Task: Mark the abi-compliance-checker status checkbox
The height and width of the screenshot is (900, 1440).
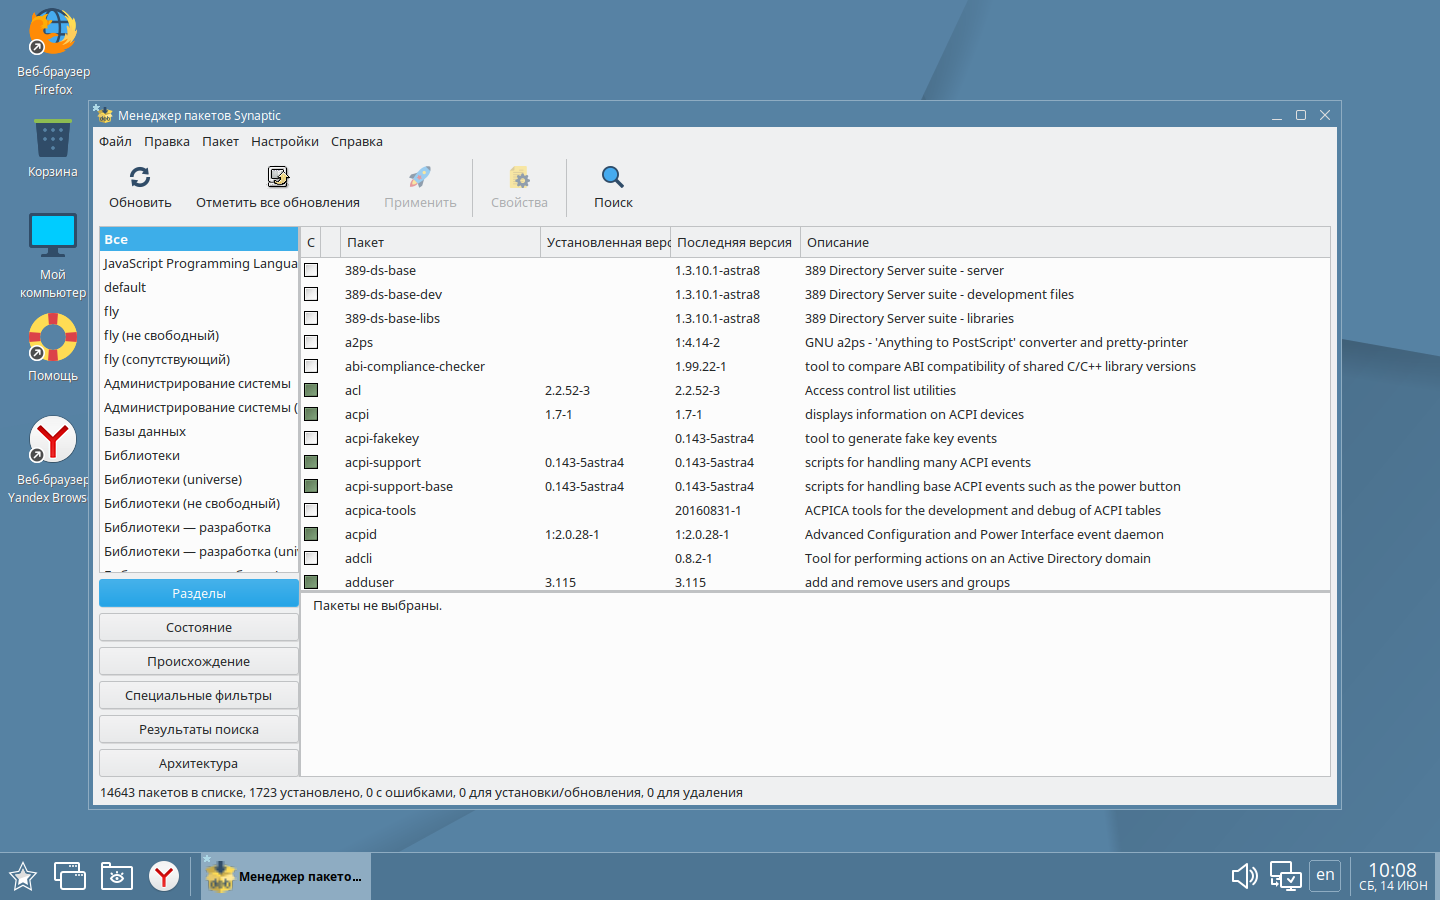Action: coord(311,366)
